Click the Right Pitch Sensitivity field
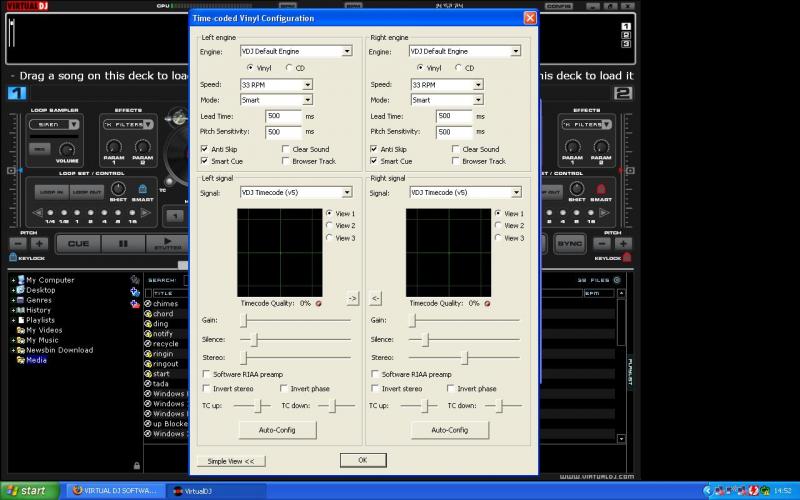The height and width of the screenshot is (500, 800). 454,132
